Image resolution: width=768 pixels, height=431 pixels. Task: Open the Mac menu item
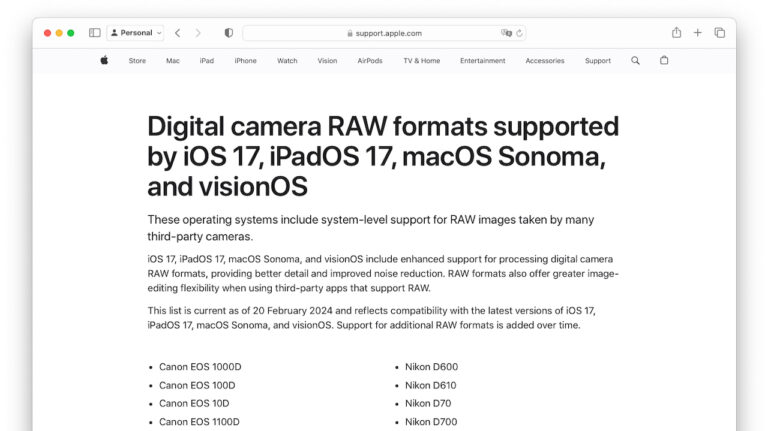[x=173, y=61]
